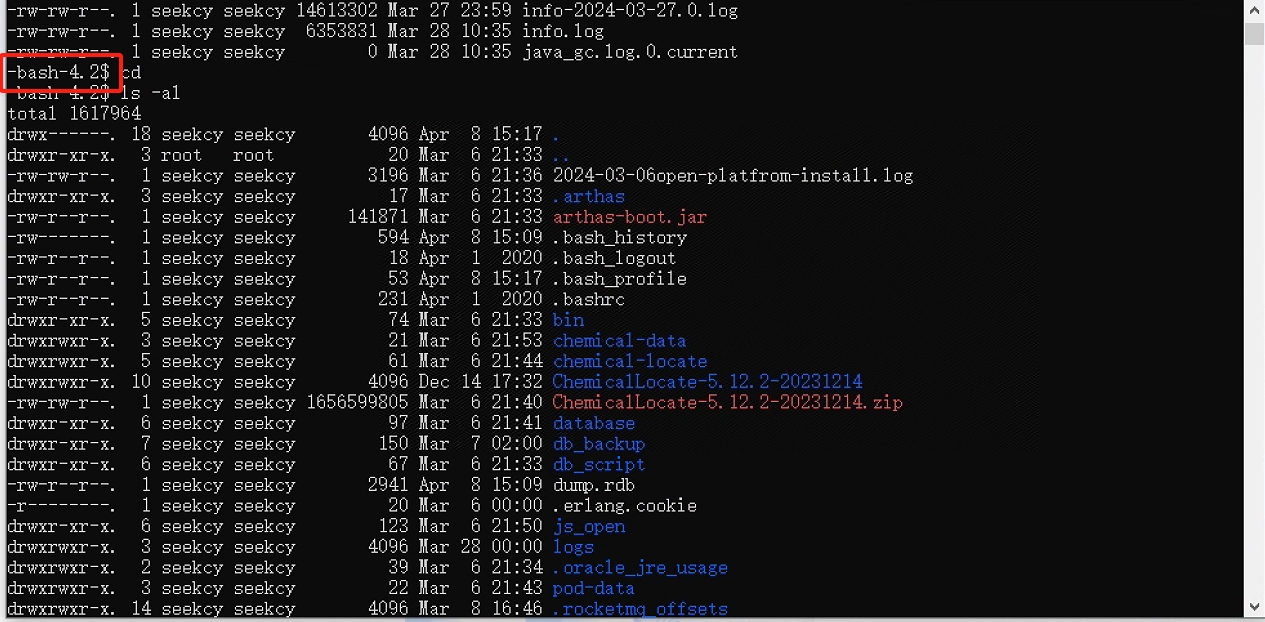This screenshot has height=622, width=1265.
Task: Click the db_backup directory entry
Action: point(598,444)
